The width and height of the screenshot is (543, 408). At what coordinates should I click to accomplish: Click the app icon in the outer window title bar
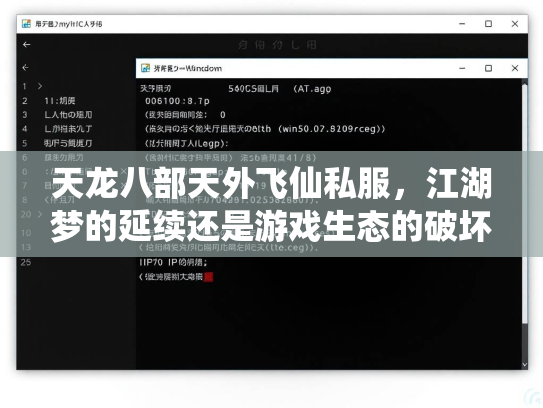(26, 24)
